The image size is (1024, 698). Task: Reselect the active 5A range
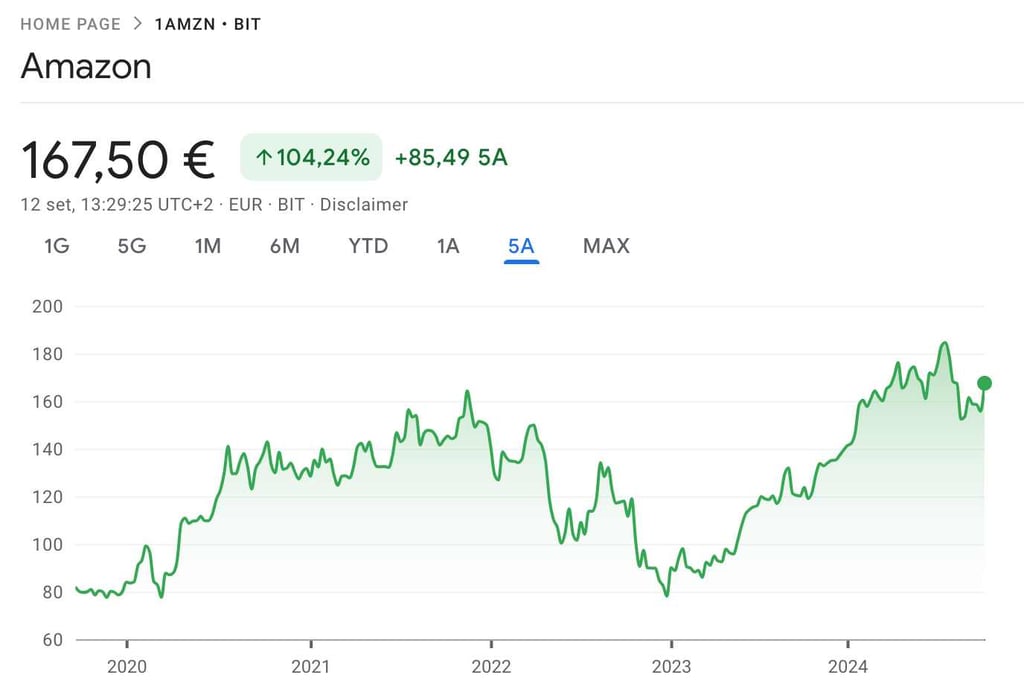pos(520,246)
